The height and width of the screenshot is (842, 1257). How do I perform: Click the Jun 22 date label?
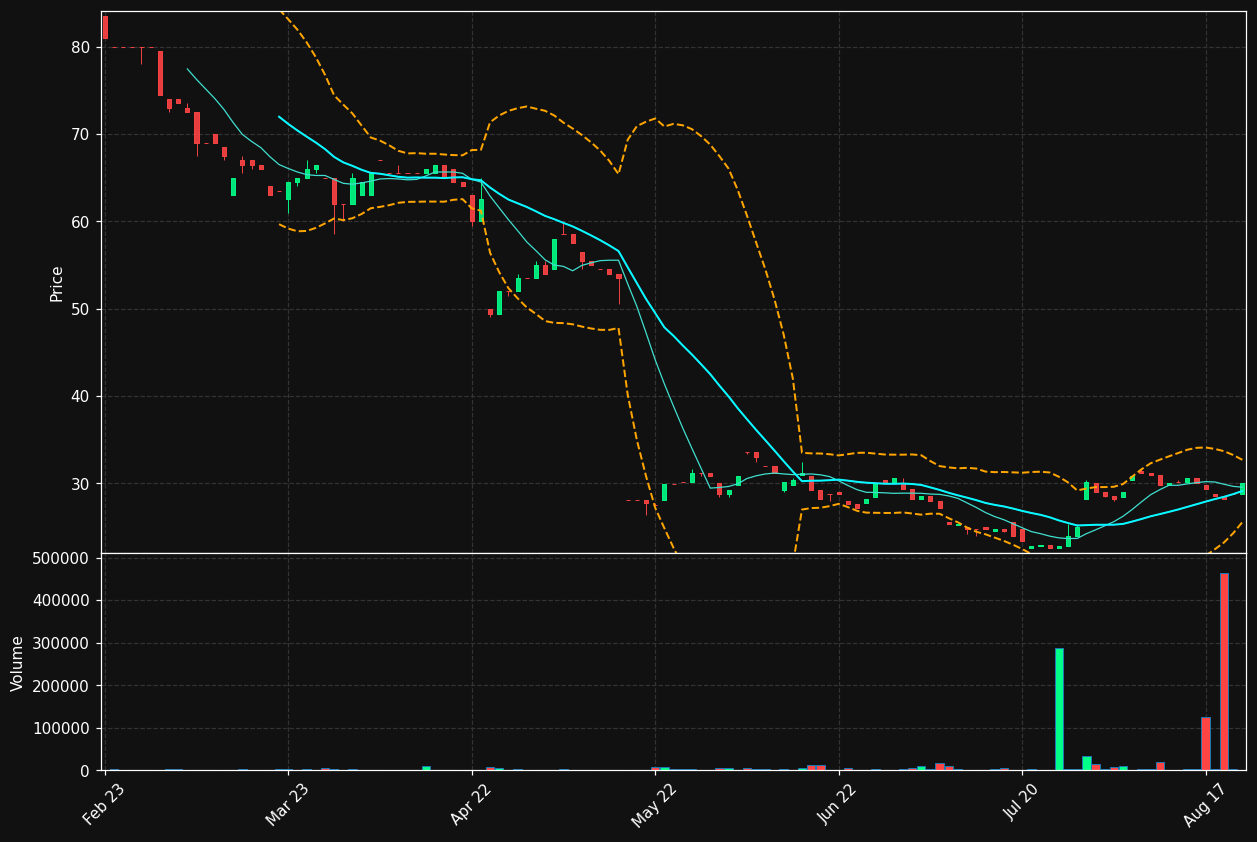(x=838, y=804)
